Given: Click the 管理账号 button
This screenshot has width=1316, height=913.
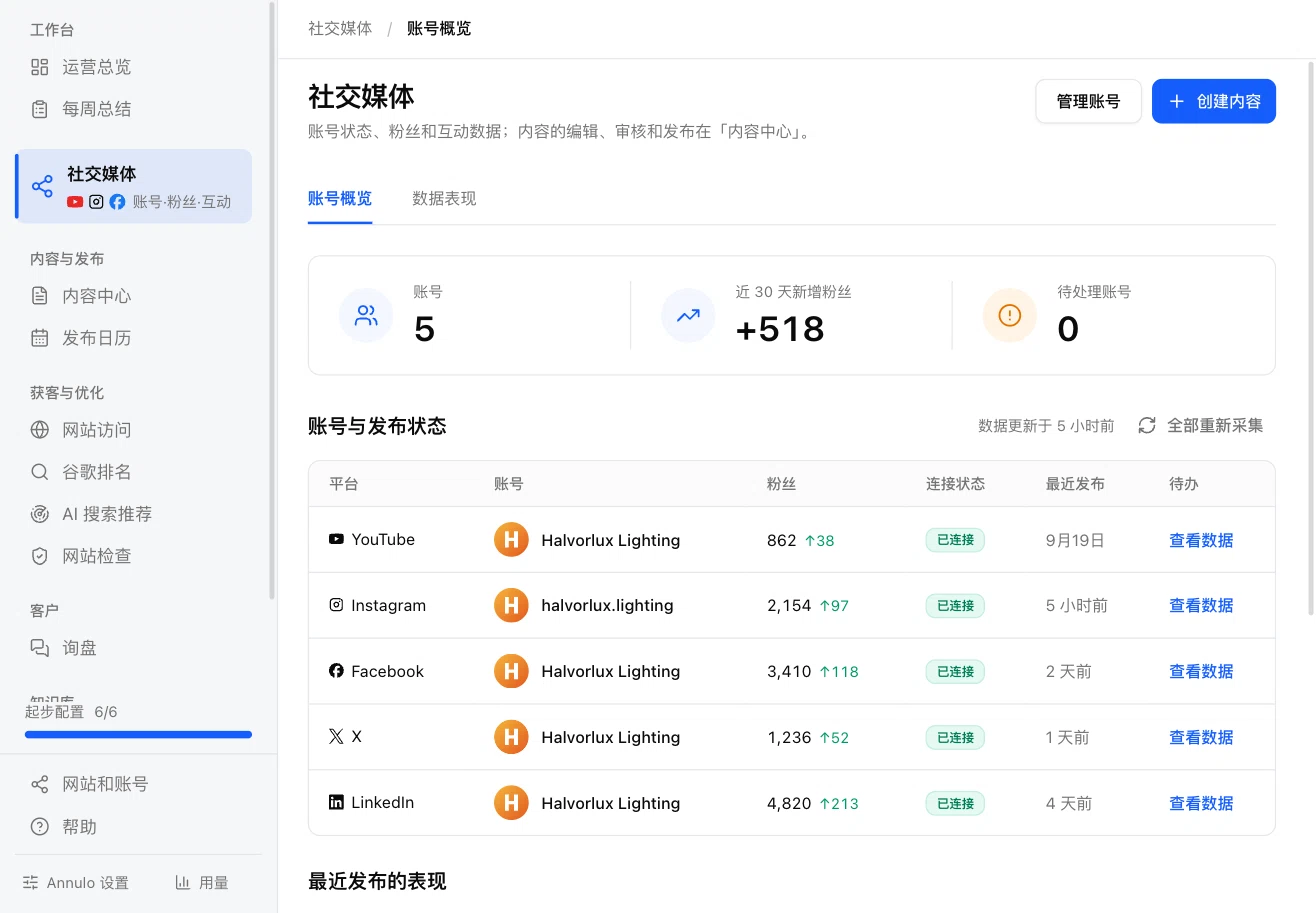Looking at the screenshot, I should tap(1088, 101).
